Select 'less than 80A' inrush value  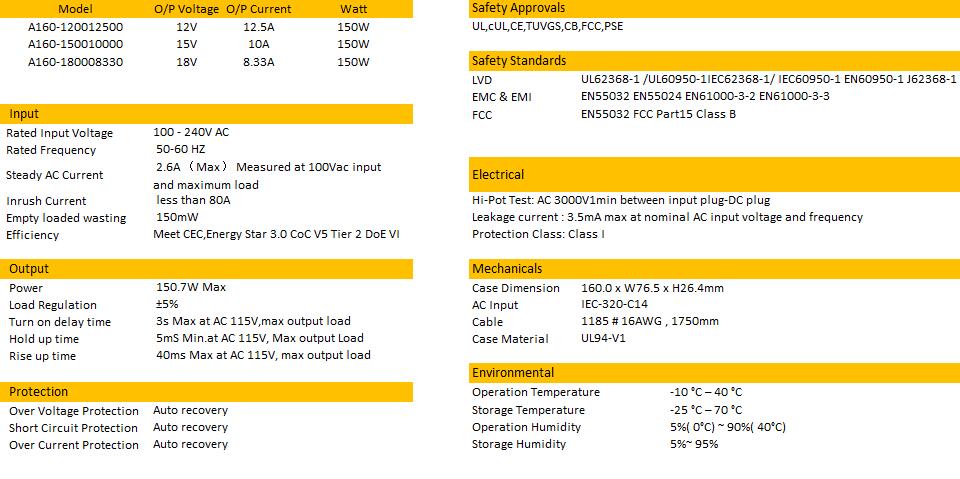point(193,200)
